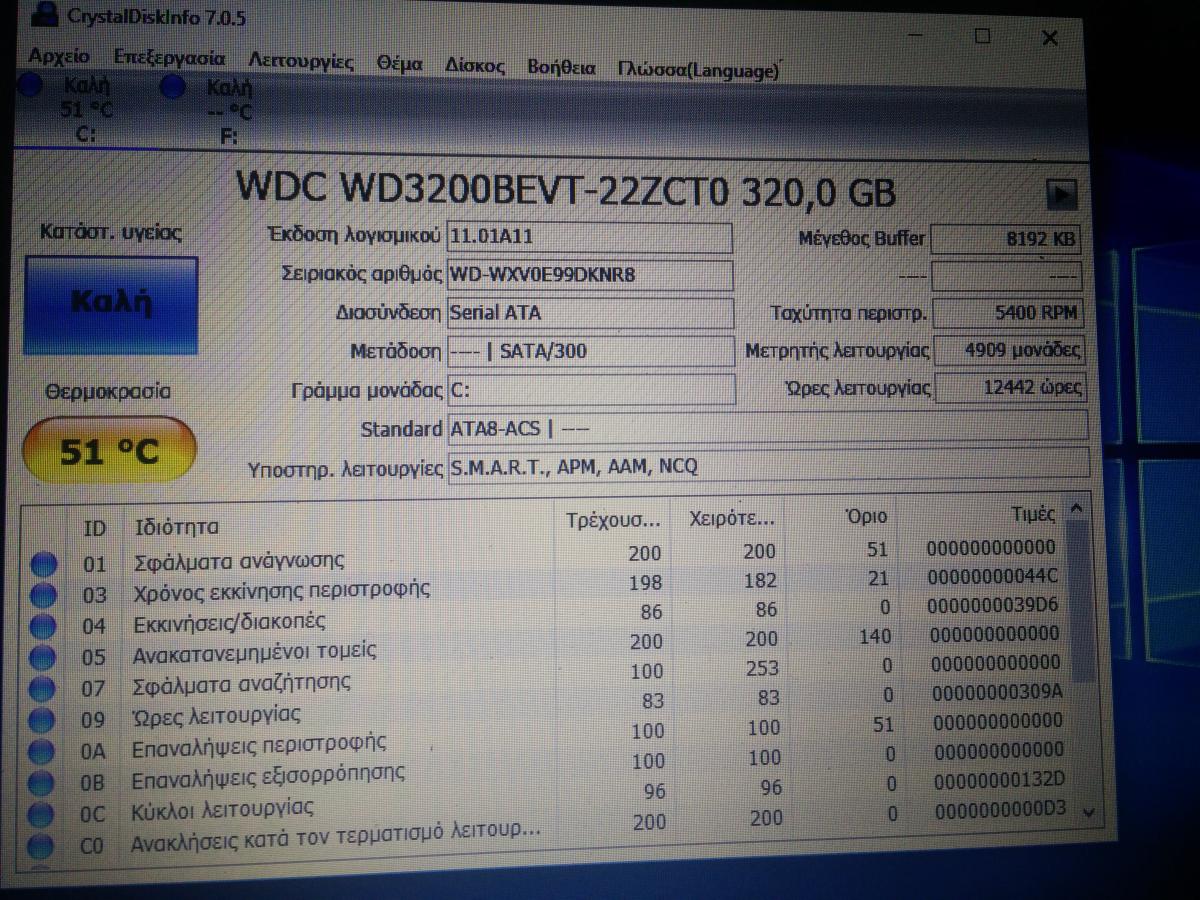Click raw value 00000000044C
The height and width of the screenshot is (900, 1200).
(x=992, y=577)
